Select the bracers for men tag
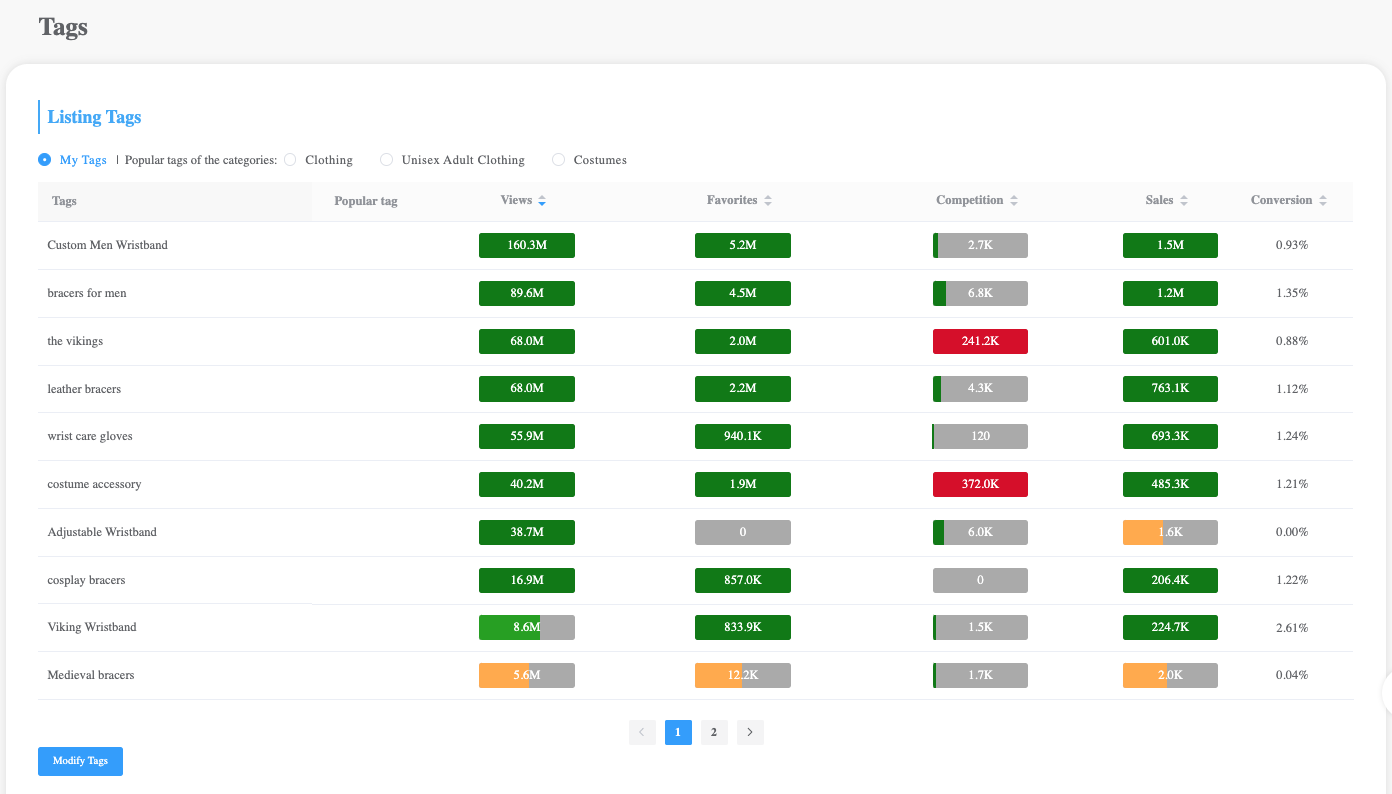 pyautogui.click(x=87, y=293)
